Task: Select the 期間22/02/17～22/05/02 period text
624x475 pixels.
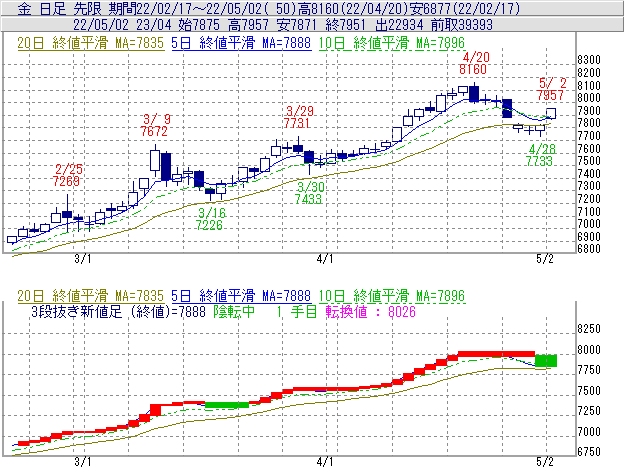Action: [x=185, y=8]
